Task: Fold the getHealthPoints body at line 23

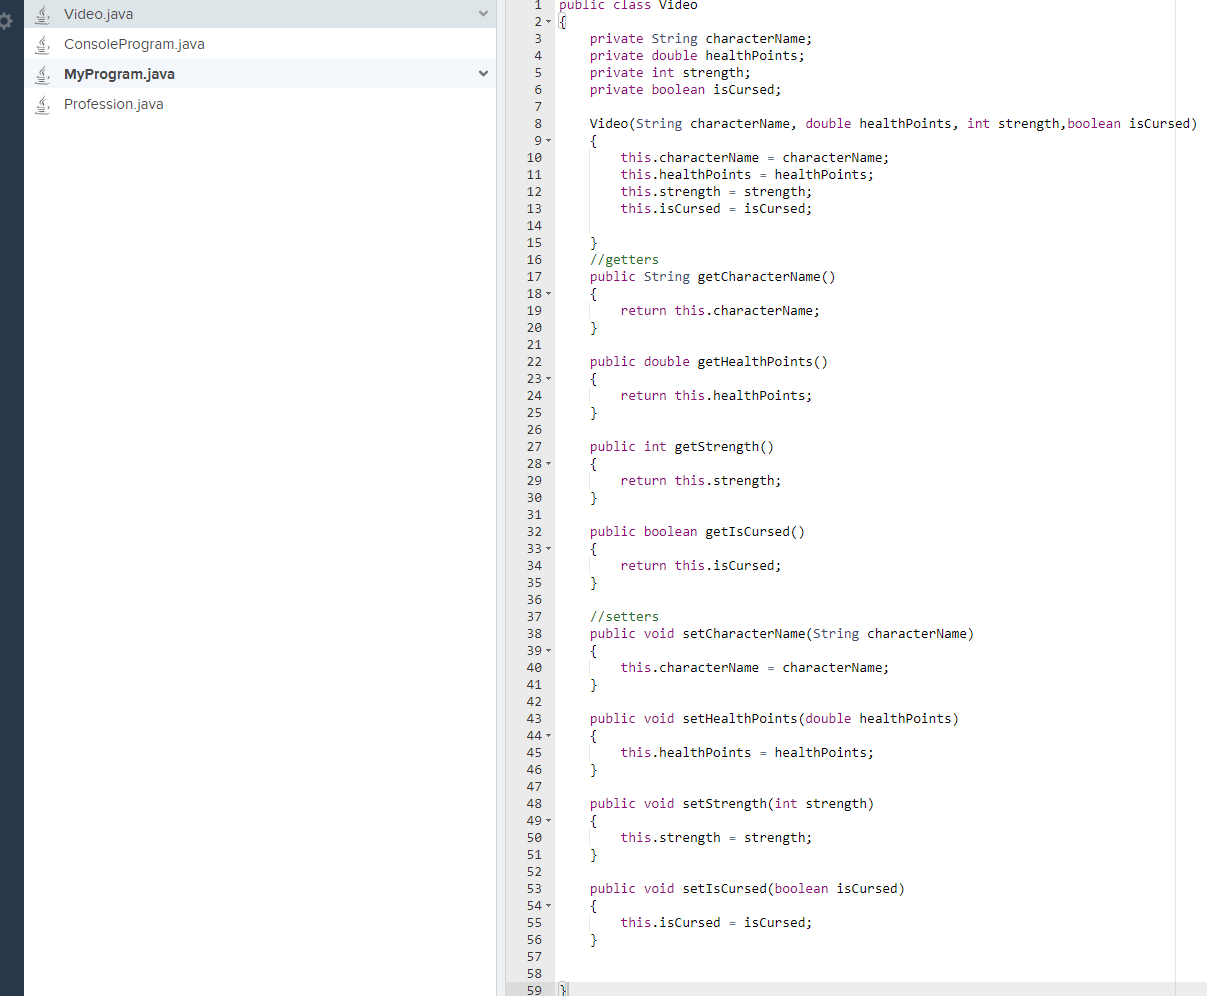Action: point(548,378)
